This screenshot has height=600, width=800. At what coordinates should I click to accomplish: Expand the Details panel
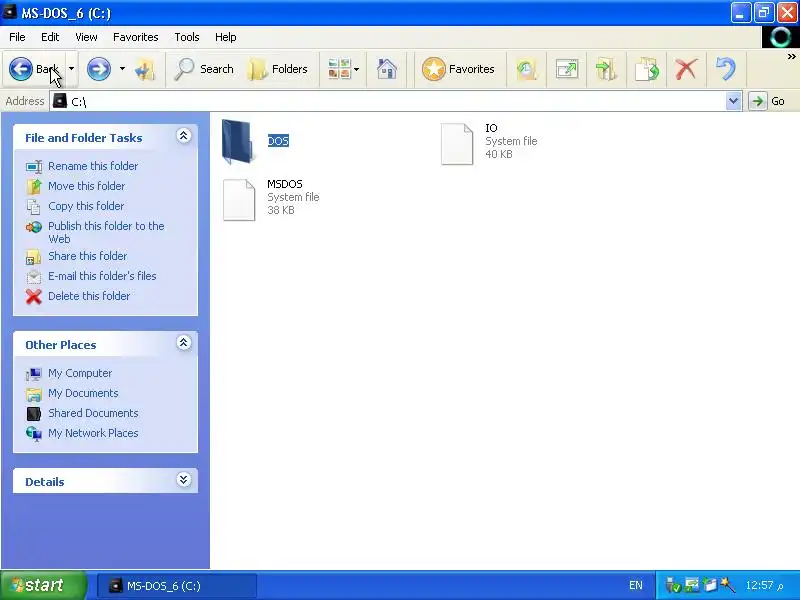(184, 480)
